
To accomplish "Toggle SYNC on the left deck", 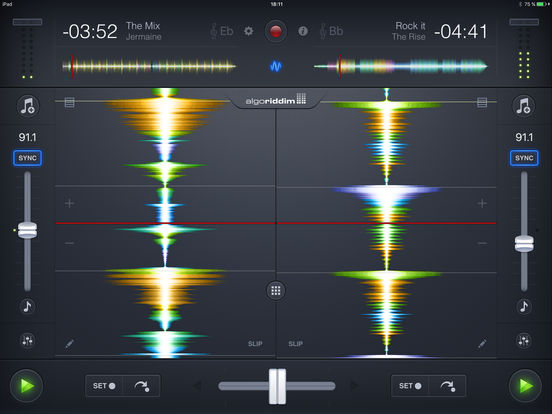I will coord(27,158).
